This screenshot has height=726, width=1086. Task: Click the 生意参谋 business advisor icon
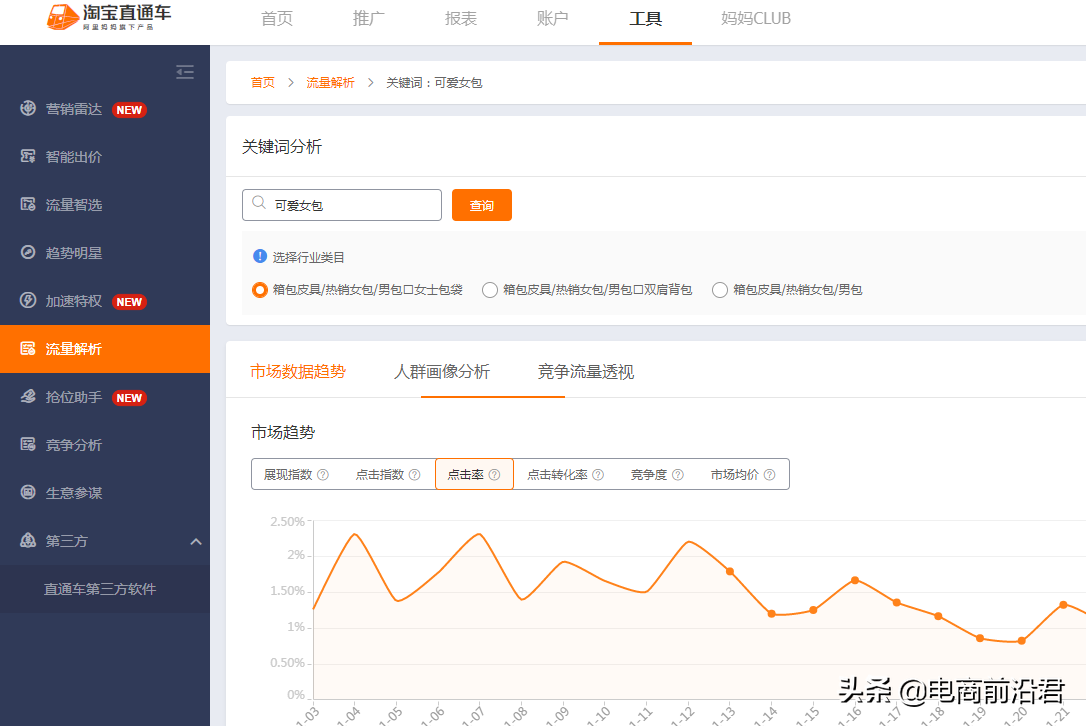point(75,492)
